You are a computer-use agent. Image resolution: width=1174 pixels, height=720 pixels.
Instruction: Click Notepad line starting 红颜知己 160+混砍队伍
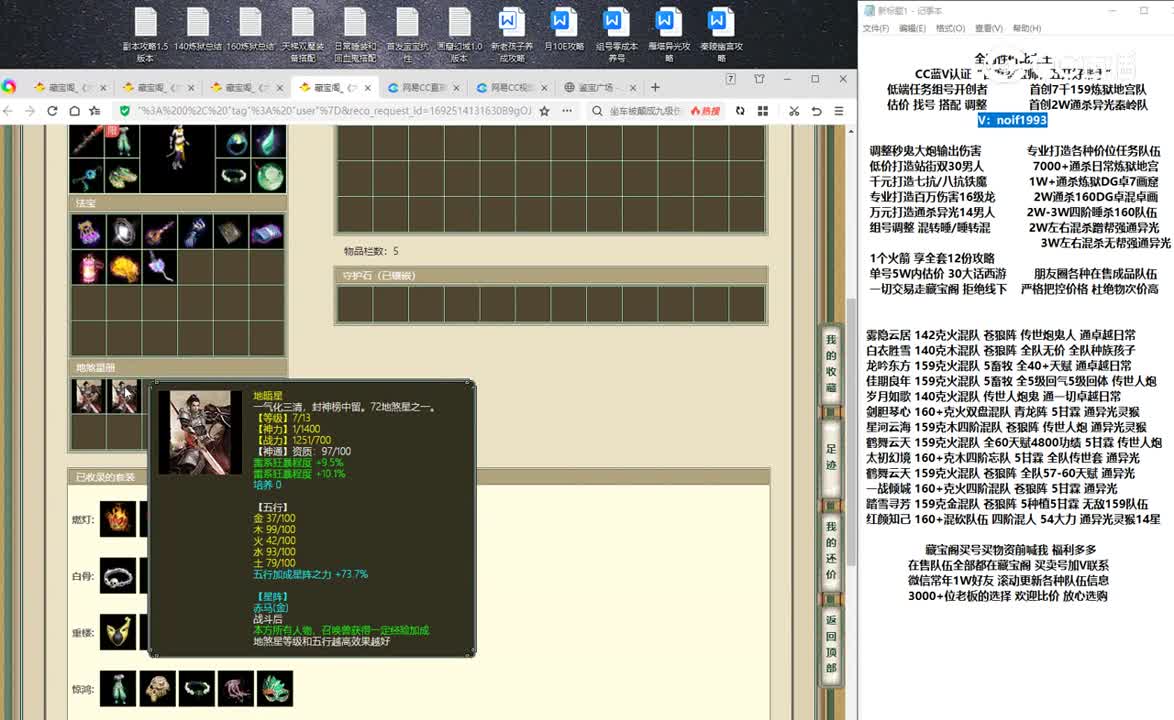click(1013, 519)
